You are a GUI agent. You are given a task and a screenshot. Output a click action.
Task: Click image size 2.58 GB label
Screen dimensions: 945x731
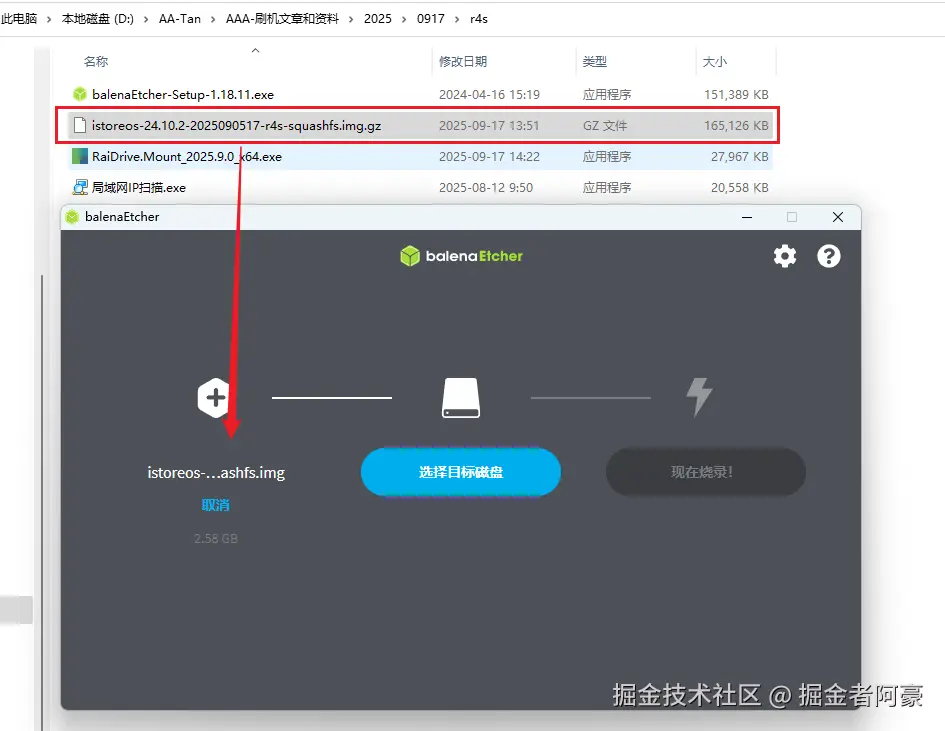point(216,538)
